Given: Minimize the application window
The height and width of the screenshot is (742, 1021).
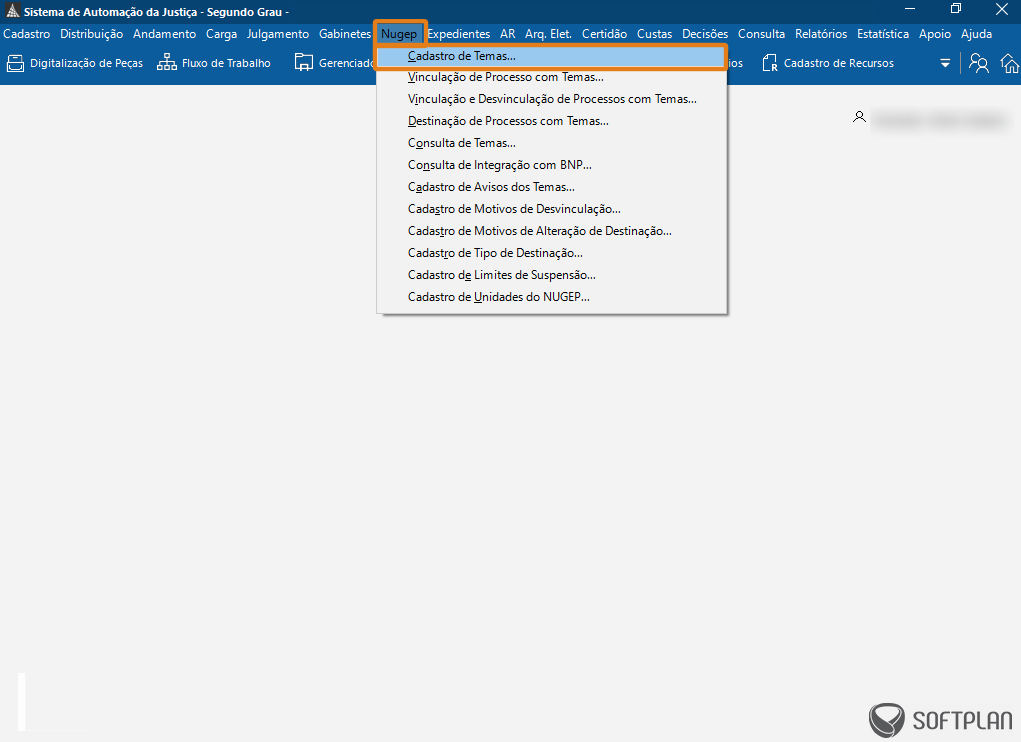Looking at the screenshot, I should click(x=910, y=9).
